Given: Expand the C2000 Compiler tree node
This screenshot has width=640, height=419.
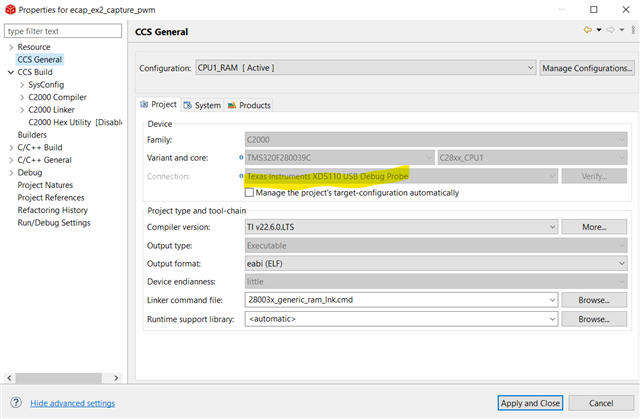Looking at the screenshot, I should [x=22, y=97].
